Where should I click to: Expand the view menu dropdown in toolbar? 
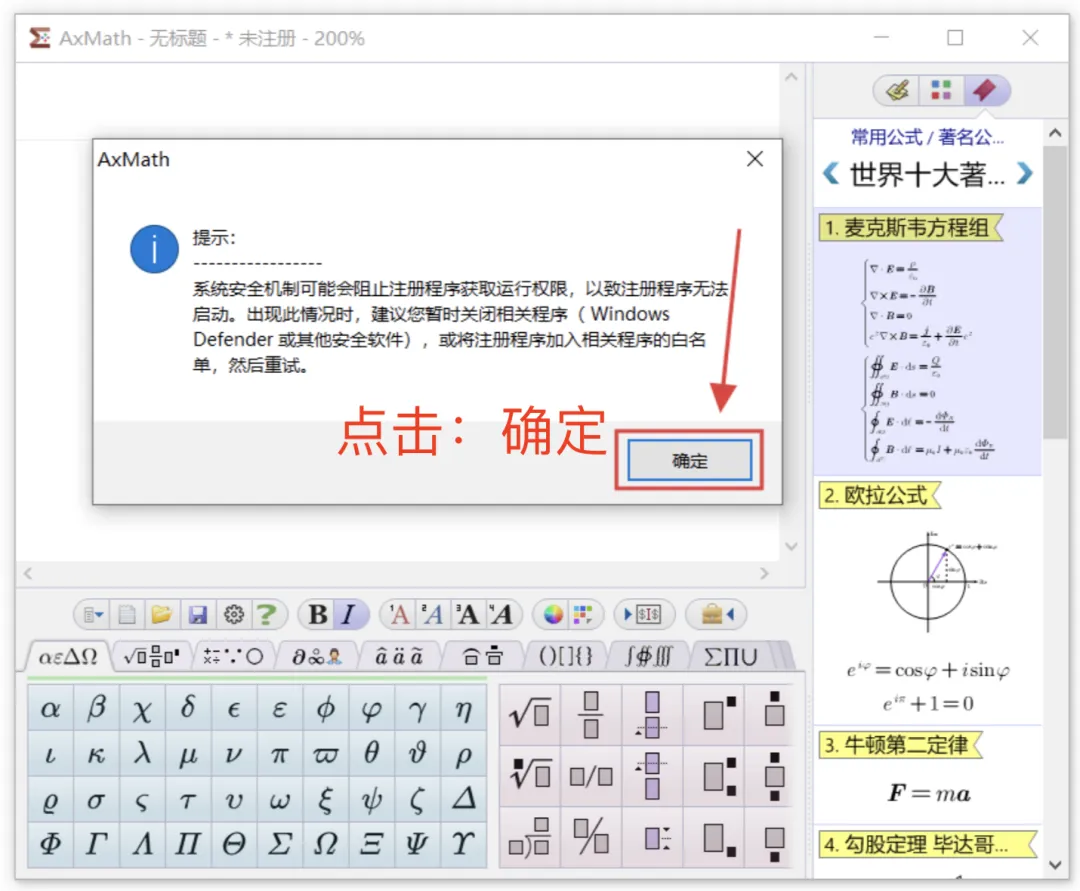pyautogui.click(x=93, y=614)
